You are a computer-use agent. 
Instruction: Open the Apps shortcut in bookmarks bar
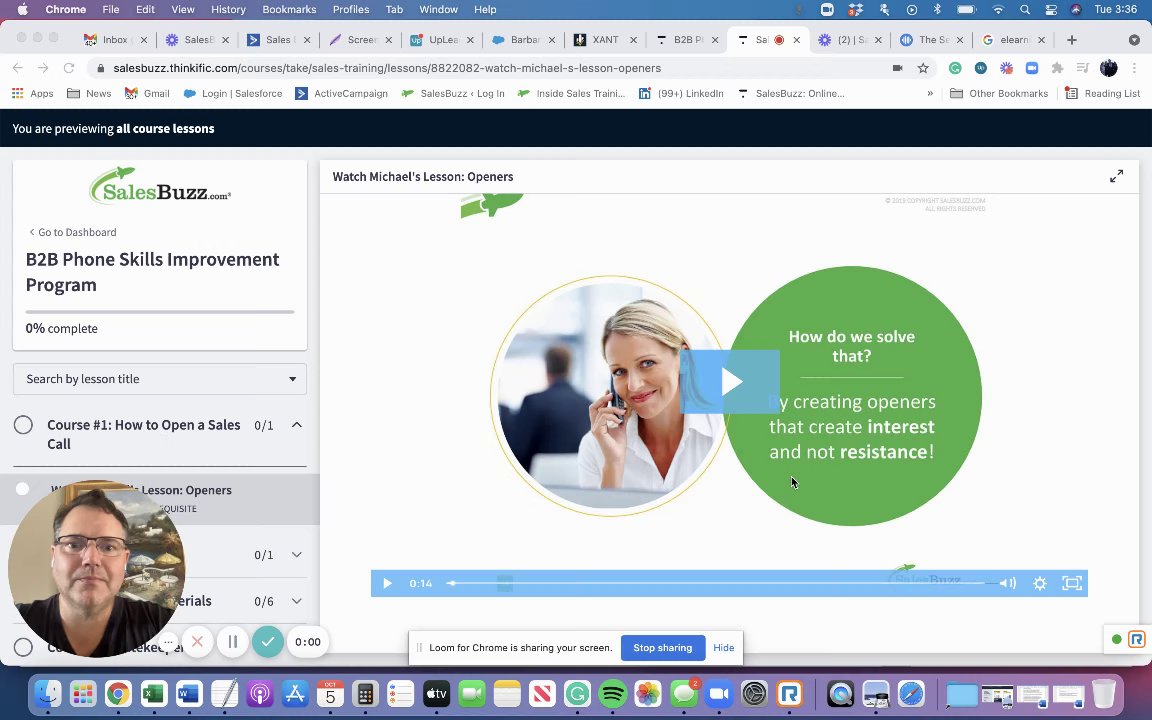pos(33,93)
